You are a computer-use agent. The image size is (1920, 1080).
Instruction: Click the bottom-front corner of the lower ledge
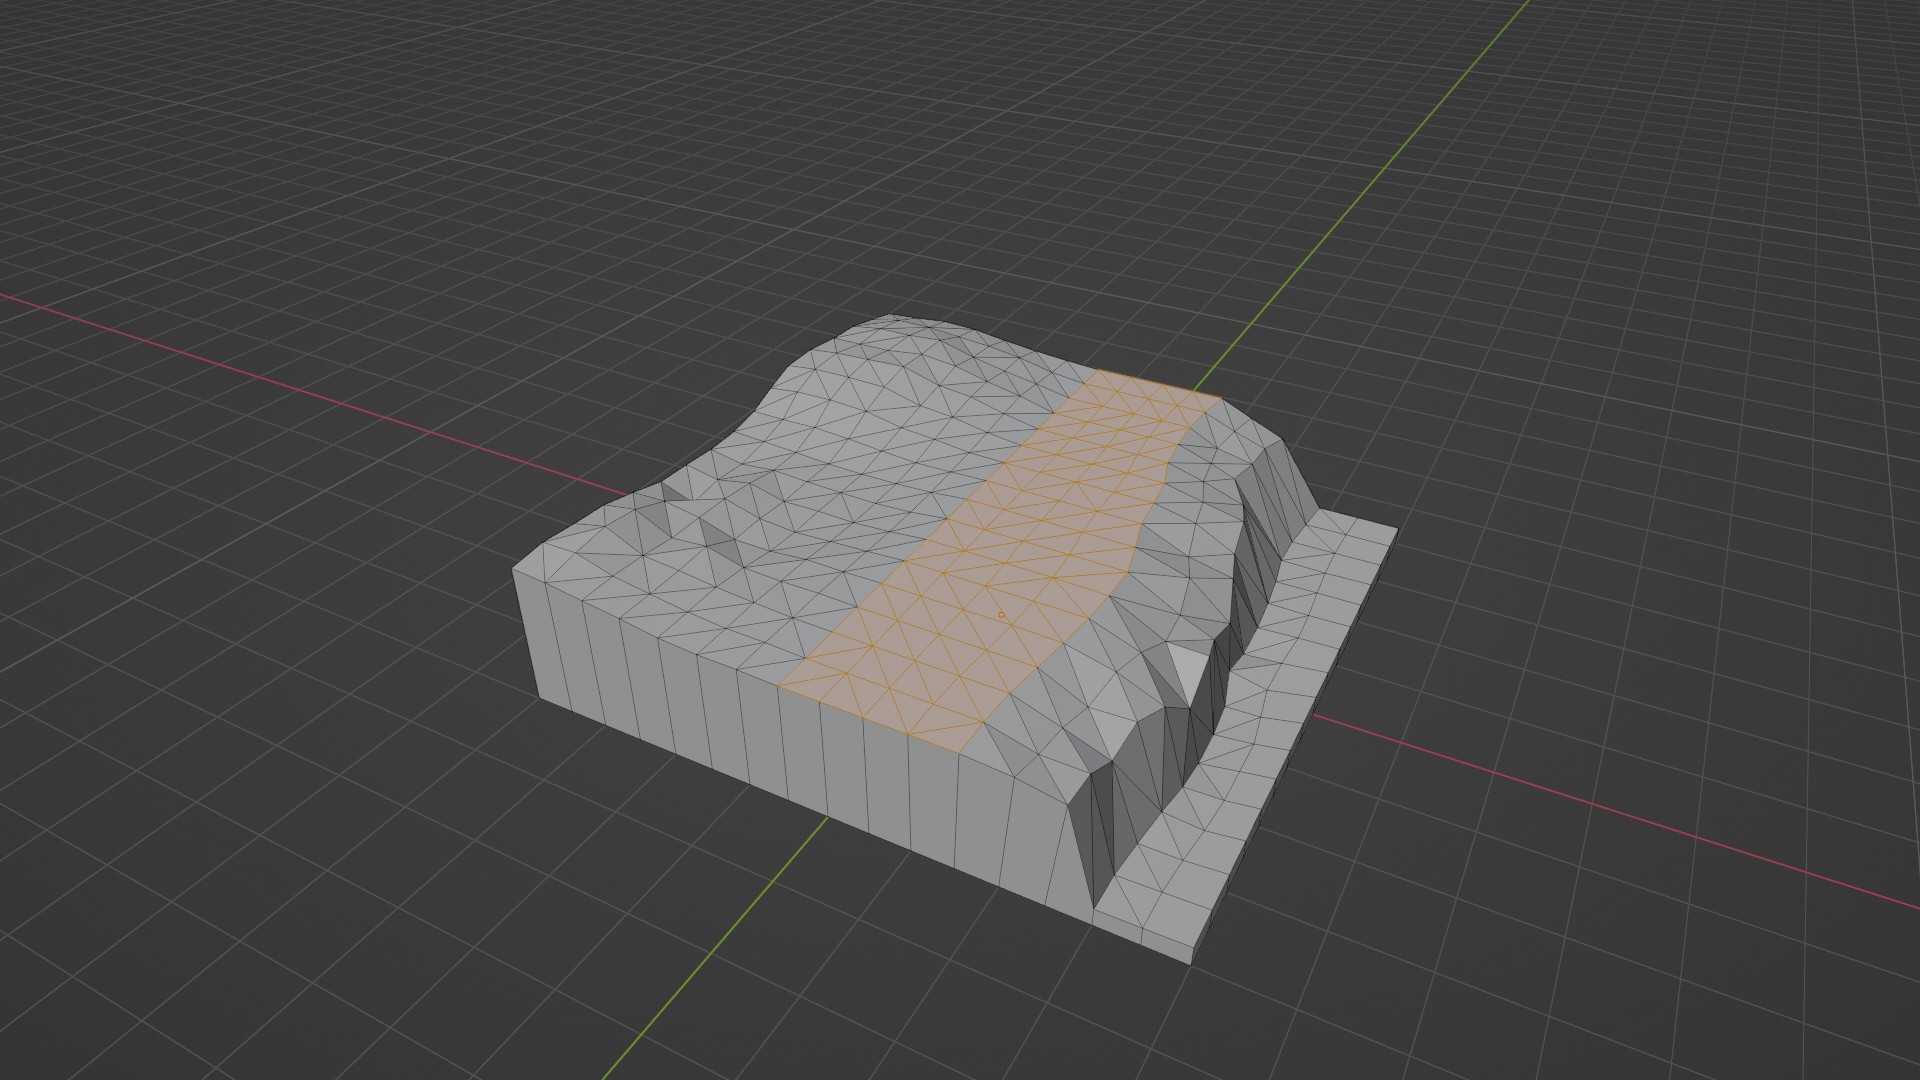point(1192,962)
